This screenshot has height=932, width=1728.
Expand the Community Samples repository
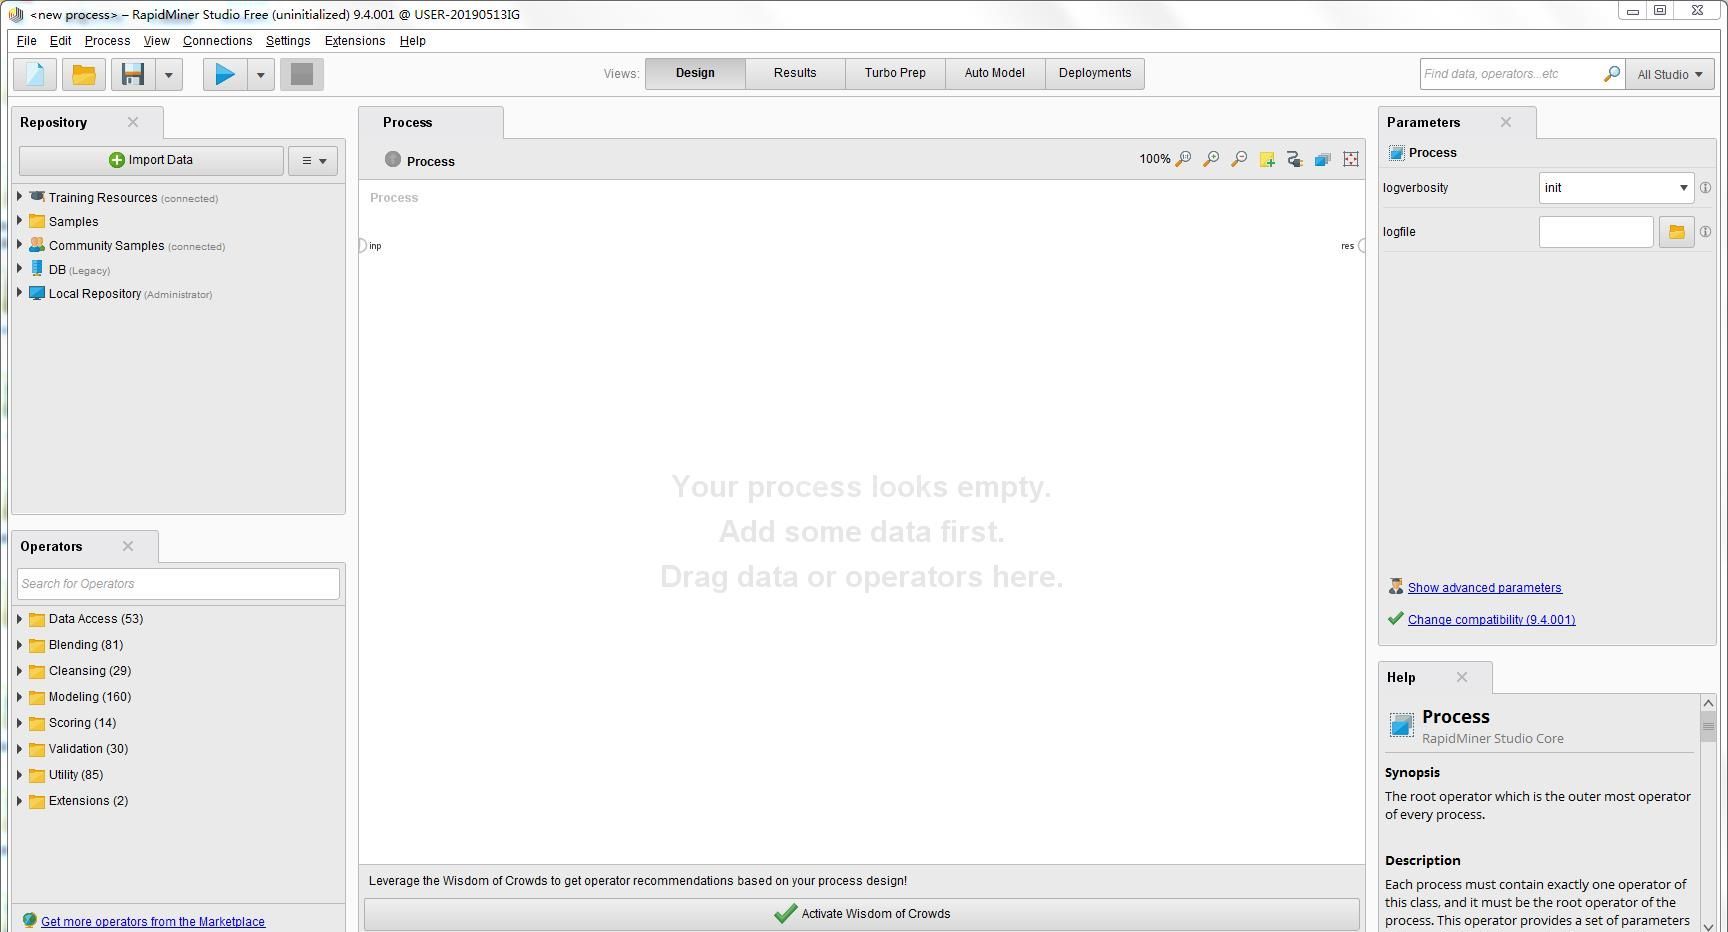click(x=19, y=245)
